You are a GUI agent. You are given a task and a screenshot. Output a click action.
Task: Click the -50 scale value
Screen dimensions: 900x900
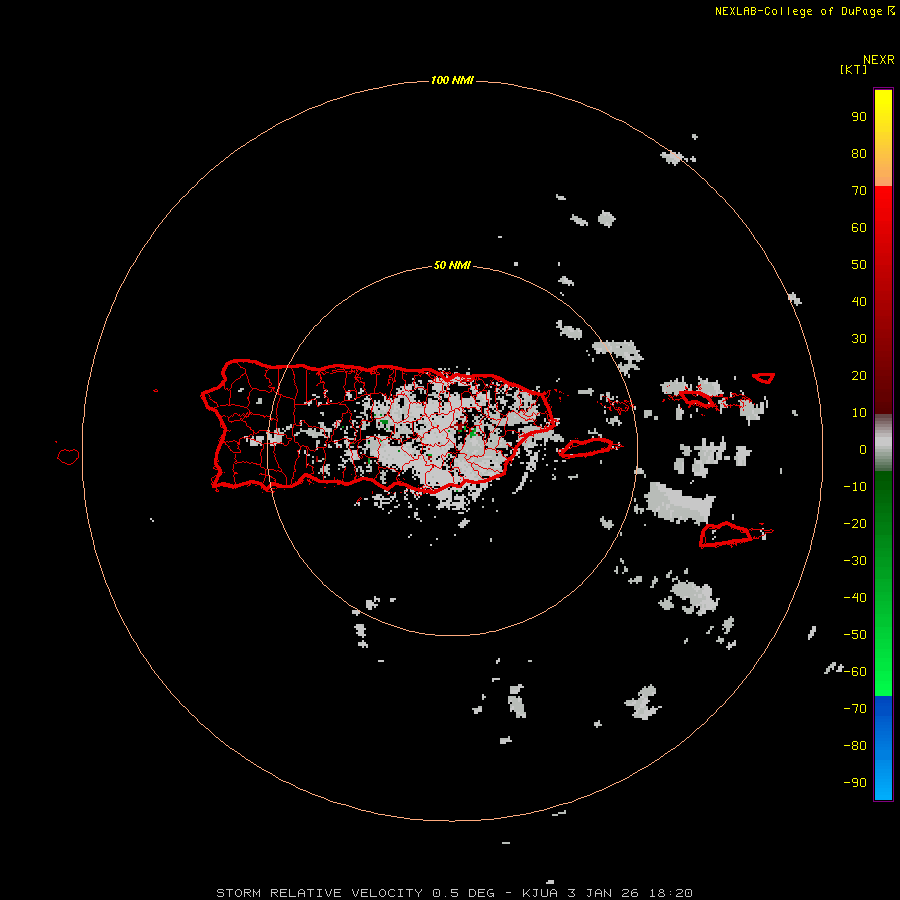(x=855, y=635)
